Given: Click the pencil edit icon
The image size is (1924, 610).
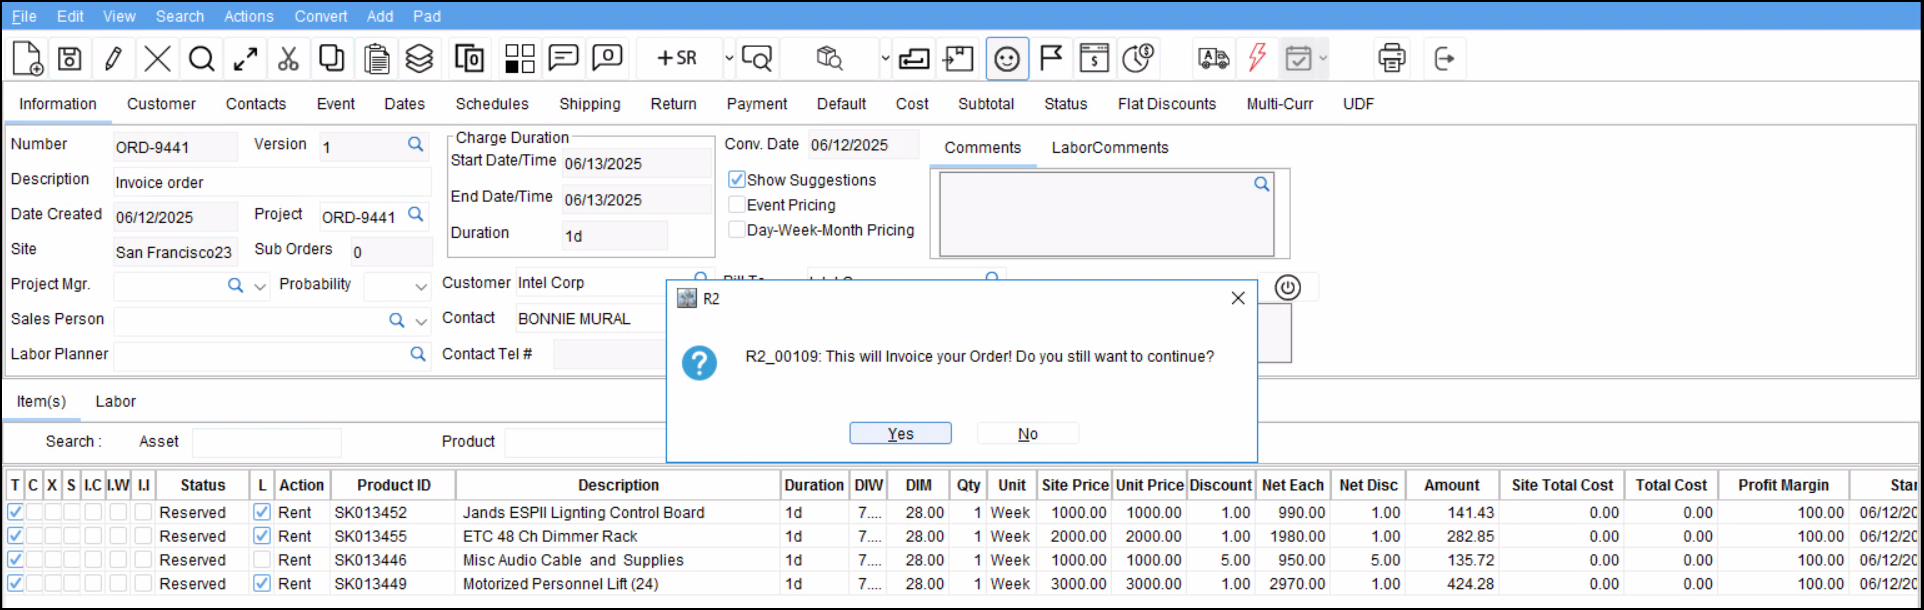Looking at the screenshot, I should (113, 59).
